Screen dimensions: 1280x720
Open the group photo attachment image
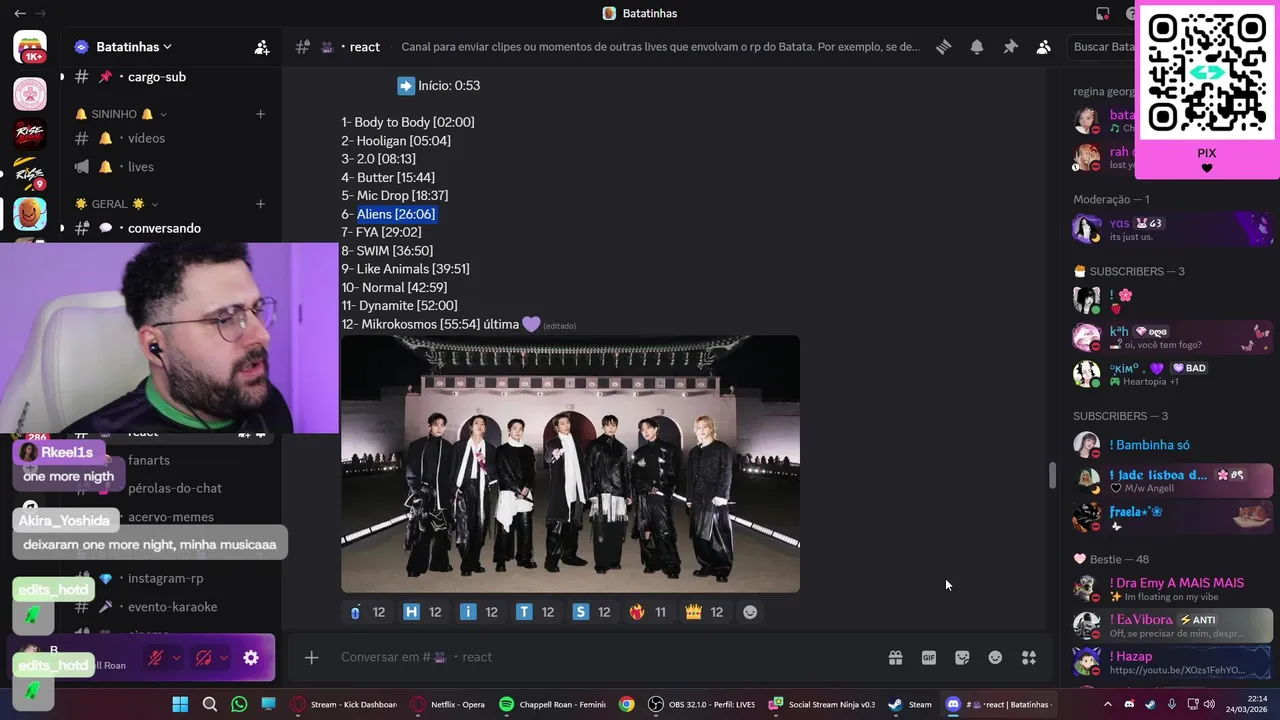570,464
